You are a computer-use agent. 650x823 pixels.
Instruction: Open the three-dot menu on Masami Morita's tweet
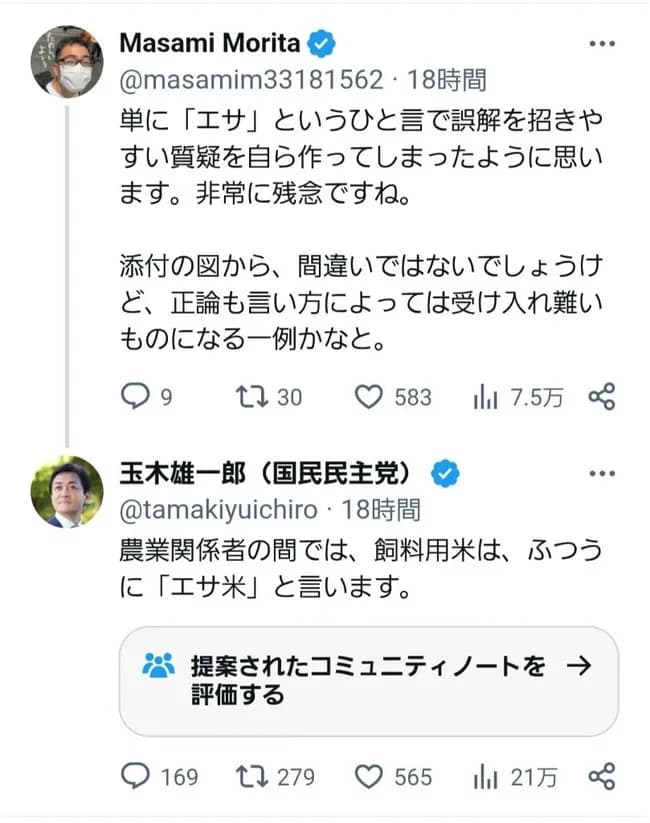(x=602, y=42)
